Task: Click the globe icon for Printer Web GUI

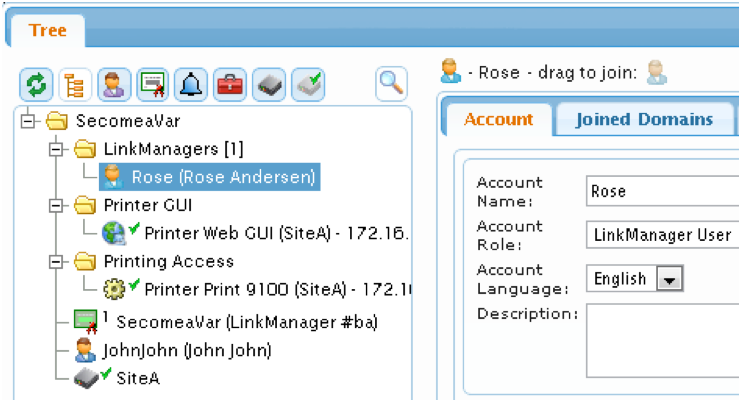Action: [114, 233]
